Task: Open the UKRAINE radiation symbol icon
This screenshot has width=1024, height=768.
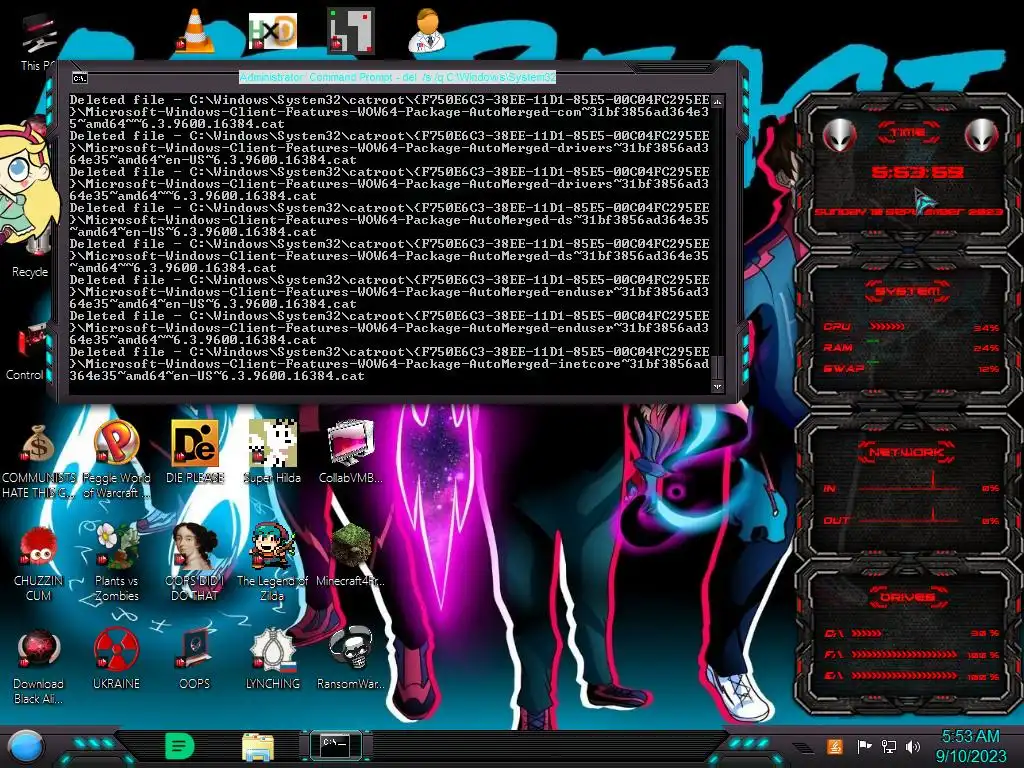Action: click(116, 658)
